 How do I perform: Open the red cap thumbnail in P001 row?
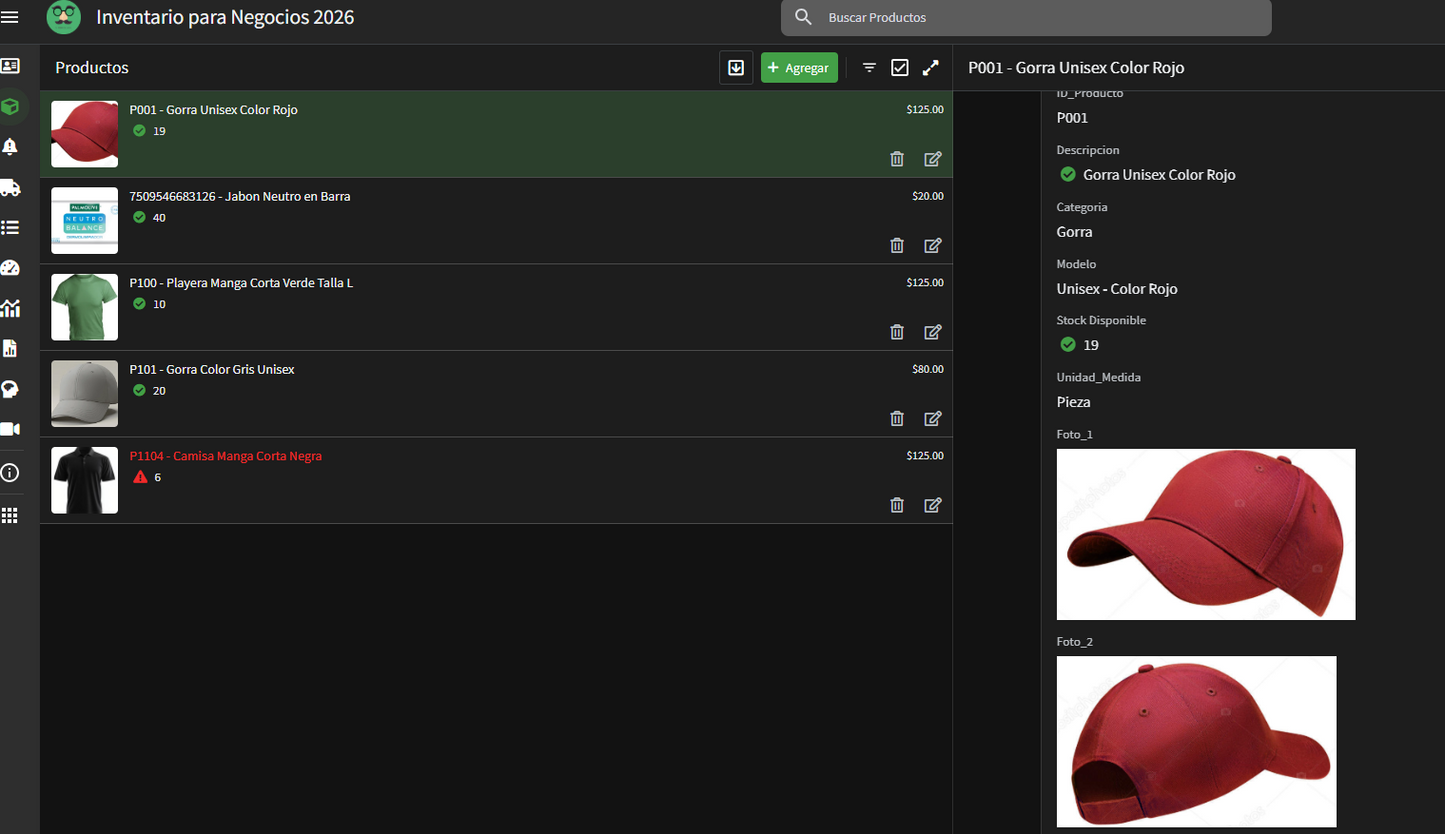[85, 134]
